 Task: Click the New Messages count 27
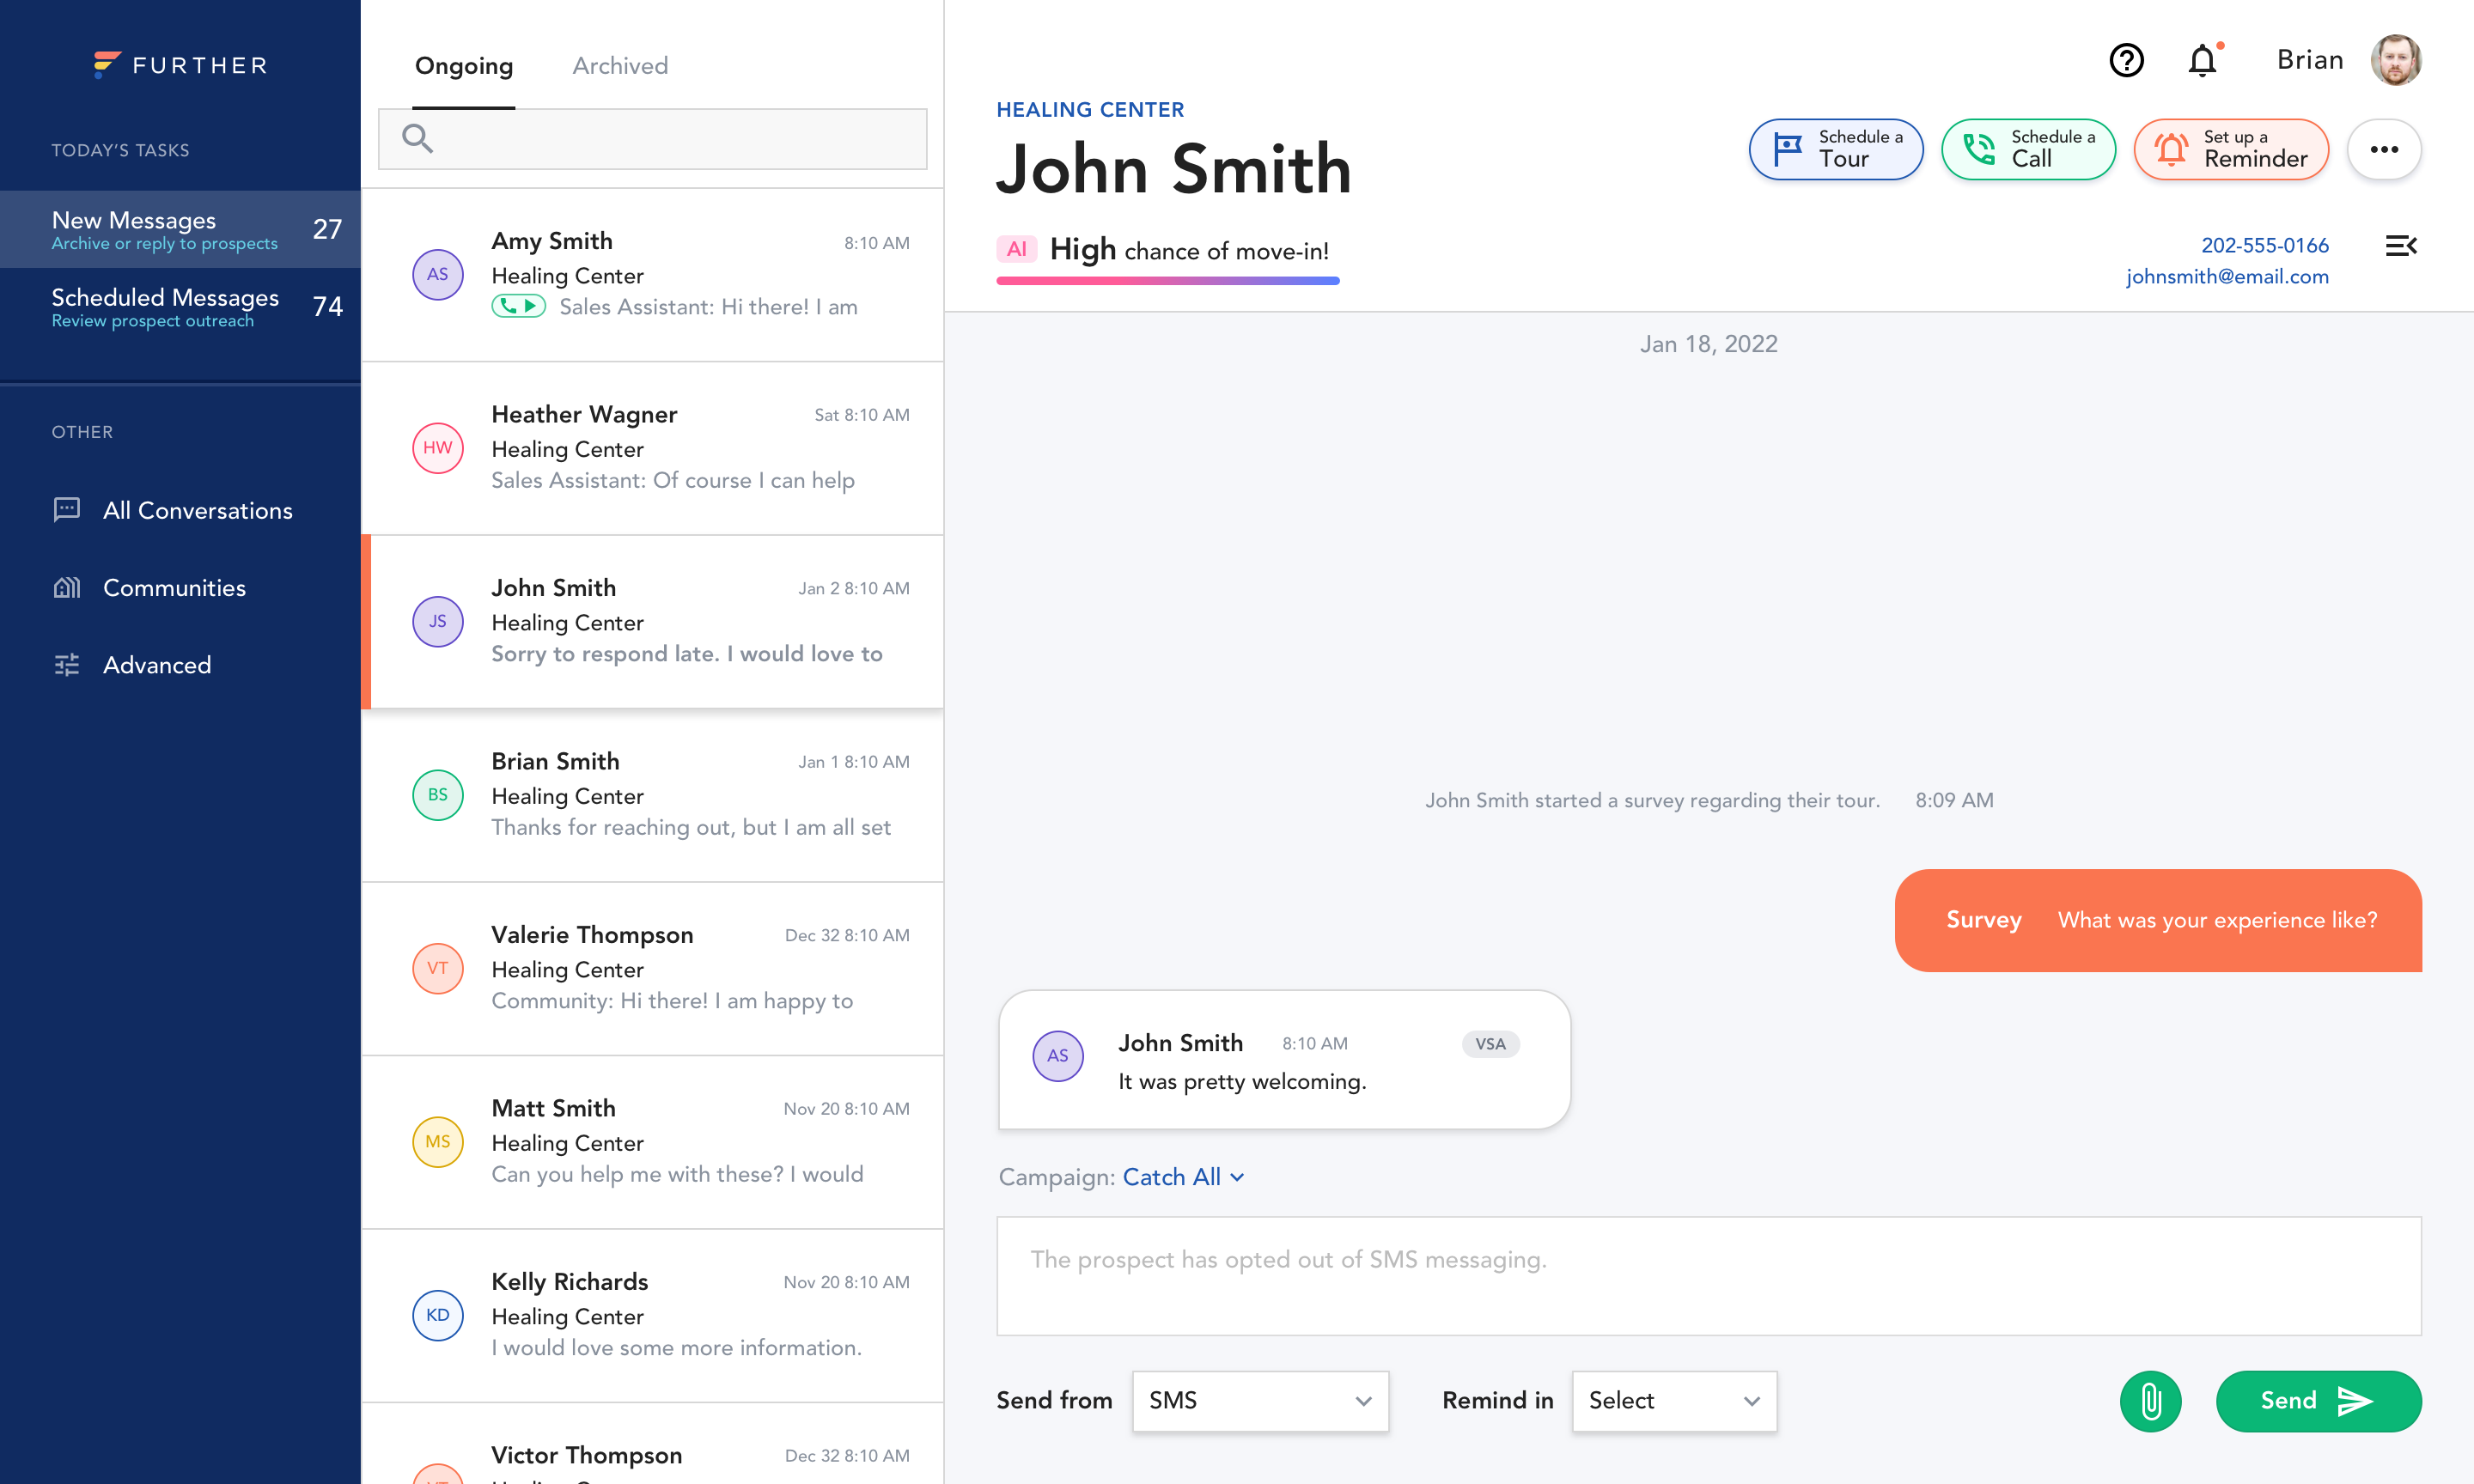(327, 229)
